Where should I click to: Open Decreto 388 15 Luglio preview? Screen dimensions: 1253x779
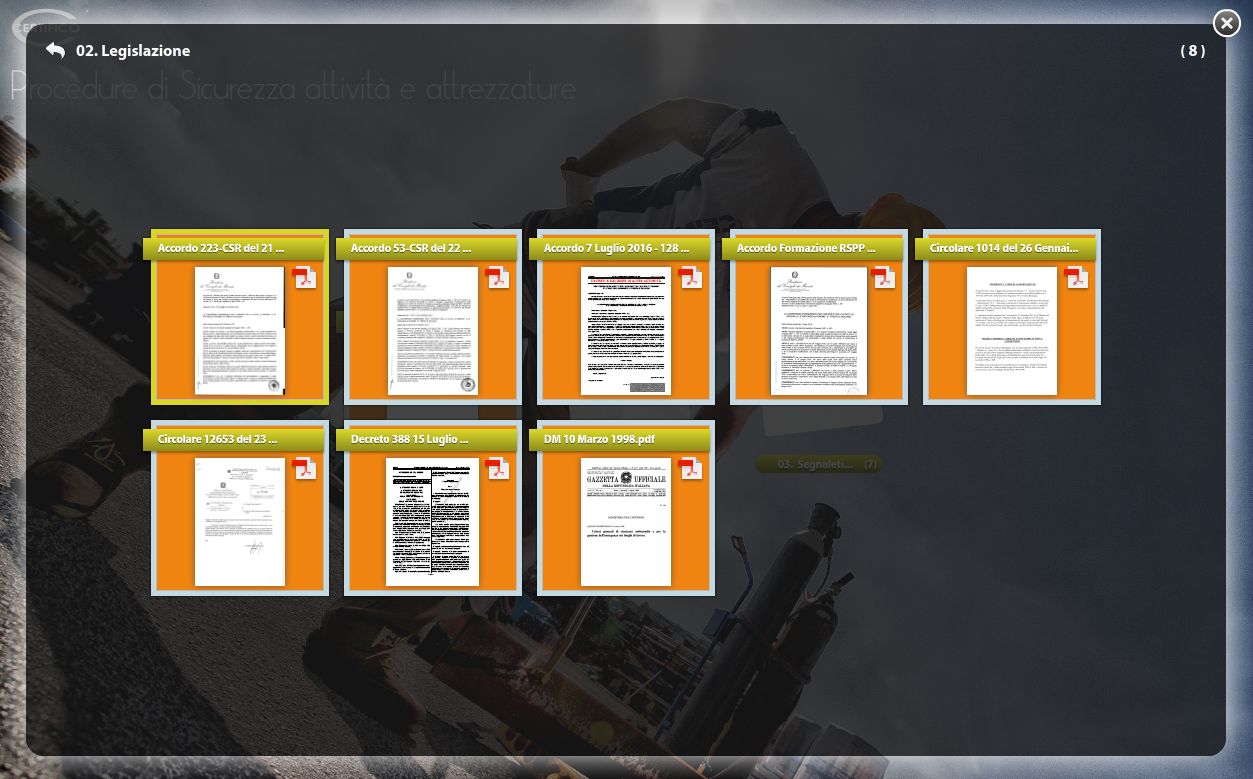(433, 521)
